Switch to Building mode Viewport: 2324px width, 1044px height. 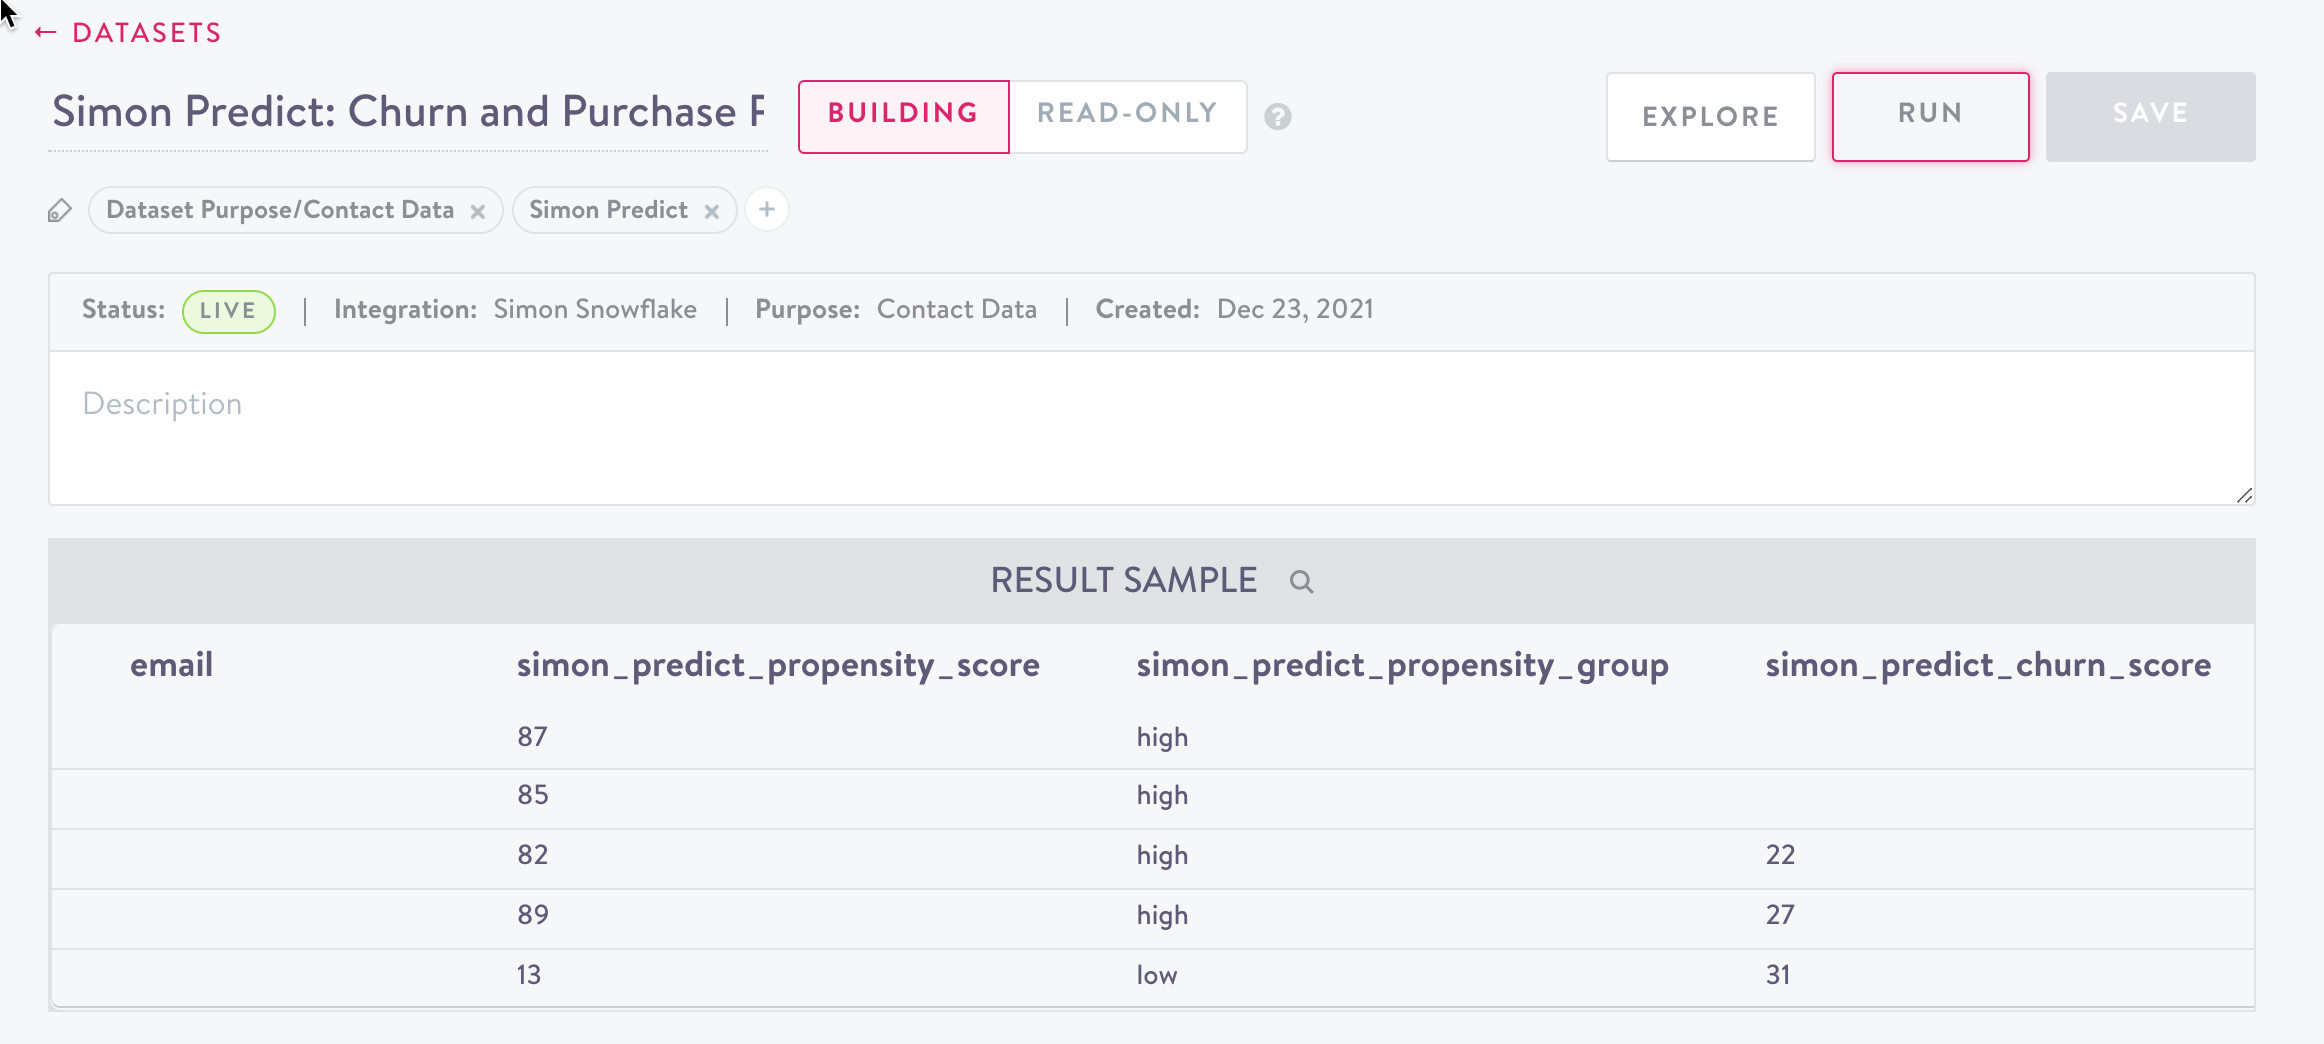pos(903,116)
